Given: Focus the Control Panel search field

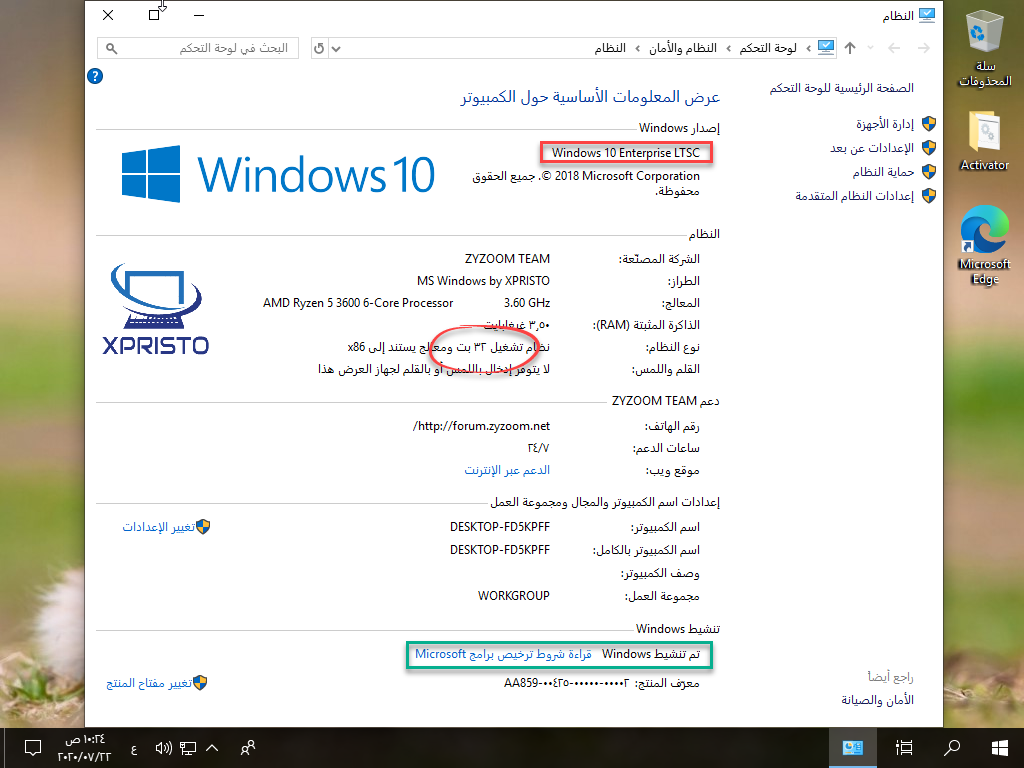Looking at the screenshot, I should [198, 48].
